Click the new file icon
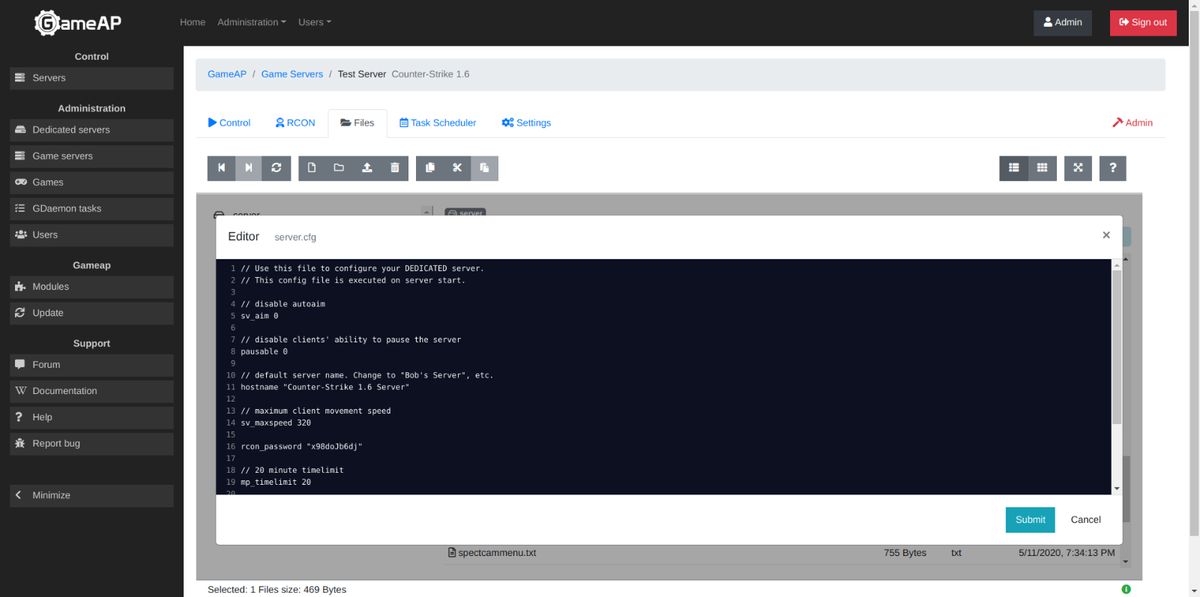This screenshot has height=597, width=1200. tap(312, 168)
